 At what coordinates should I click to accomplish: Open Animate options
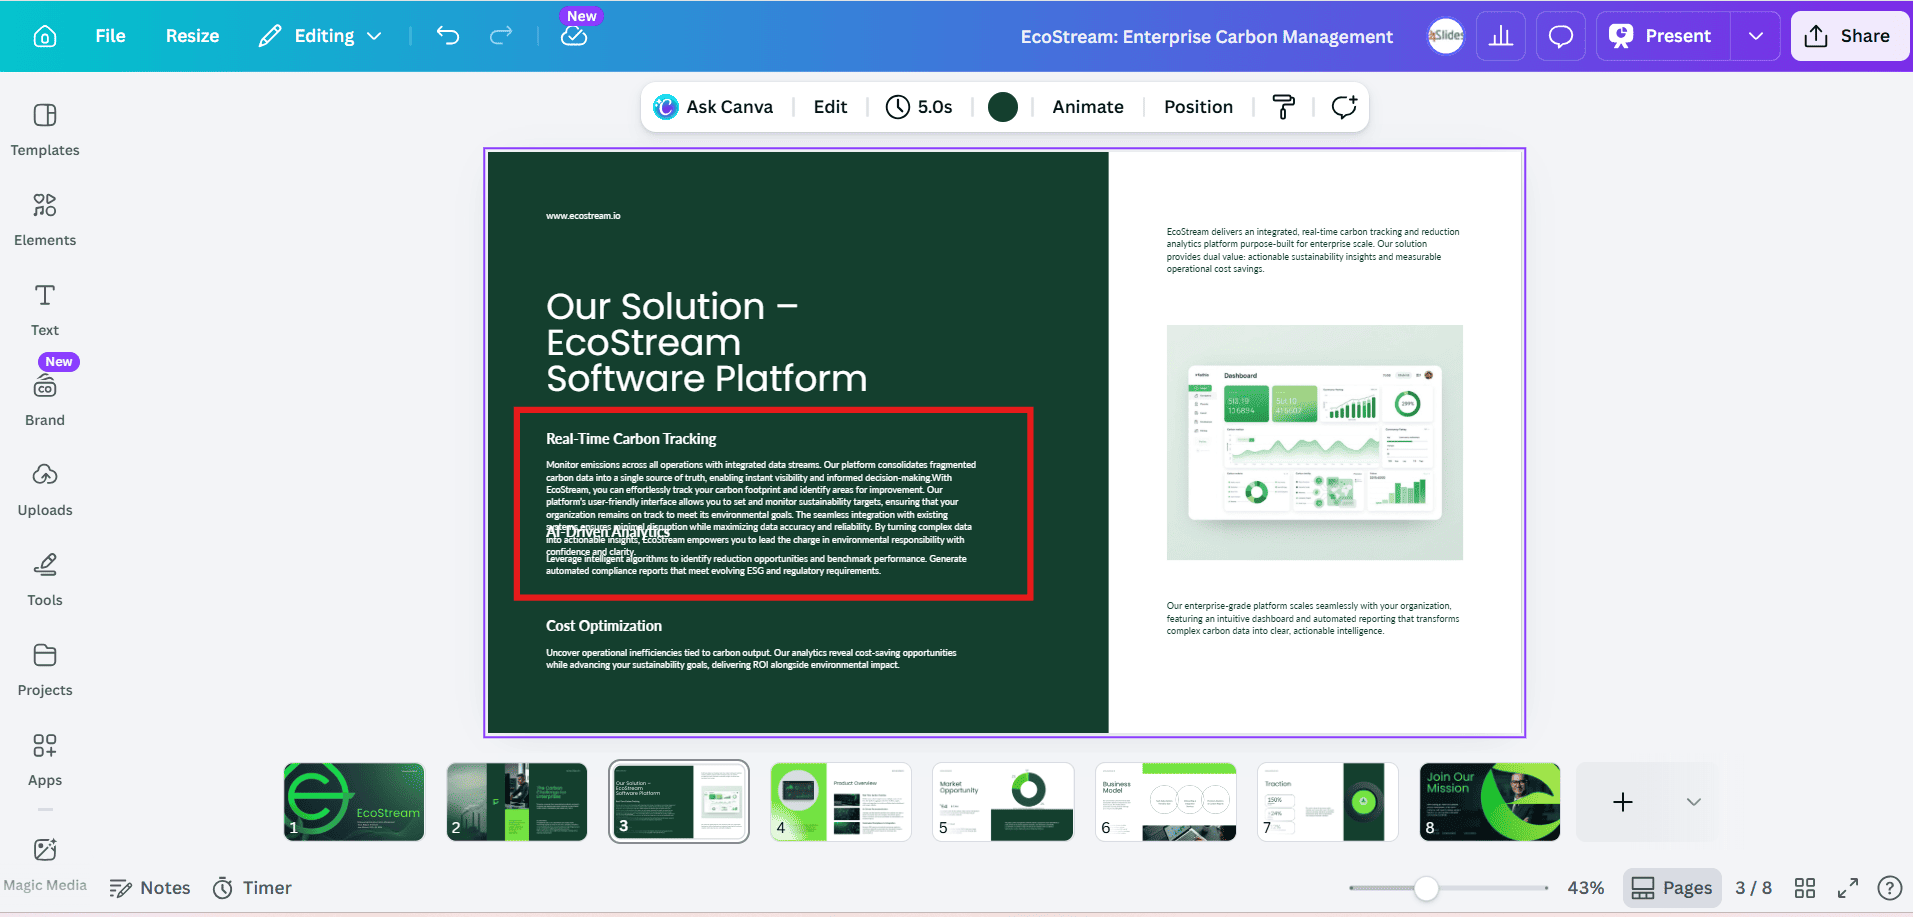(1088, 107)
